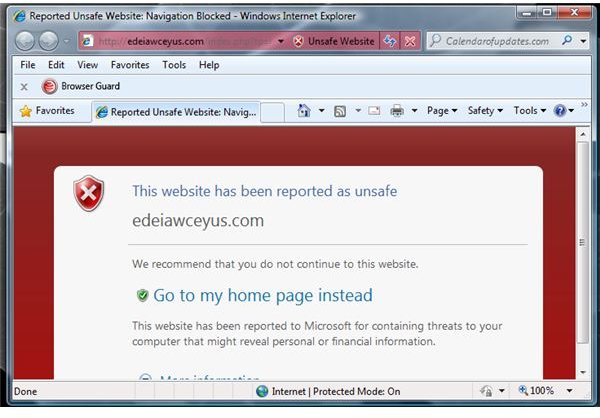Click the RSS feeds icon
The height and width of the screenshot is (418, 600).
[340, 111]
